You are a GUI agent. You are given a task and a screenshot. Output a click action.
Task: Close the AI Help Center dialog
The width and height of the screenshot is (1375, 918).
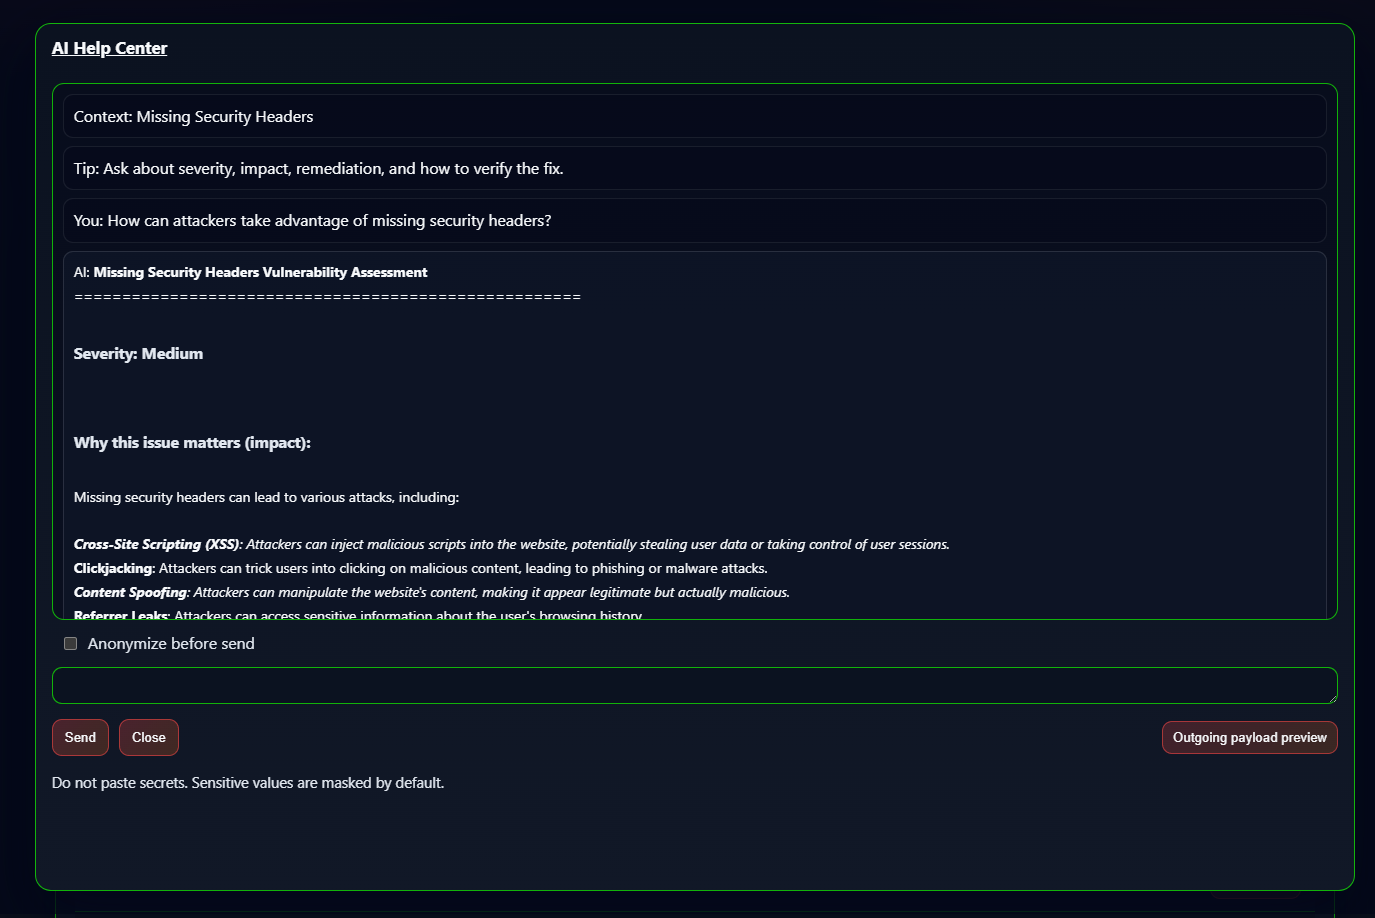coord(149,738)
